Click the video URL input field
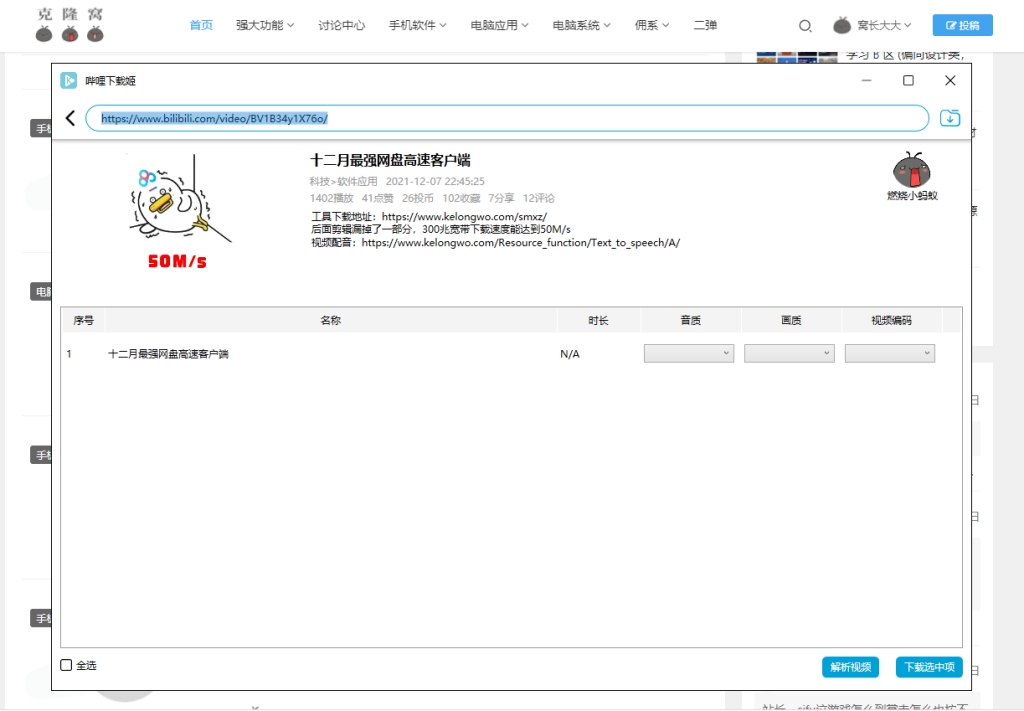This screenshot has width=1024, height=711. coord(507,118)
